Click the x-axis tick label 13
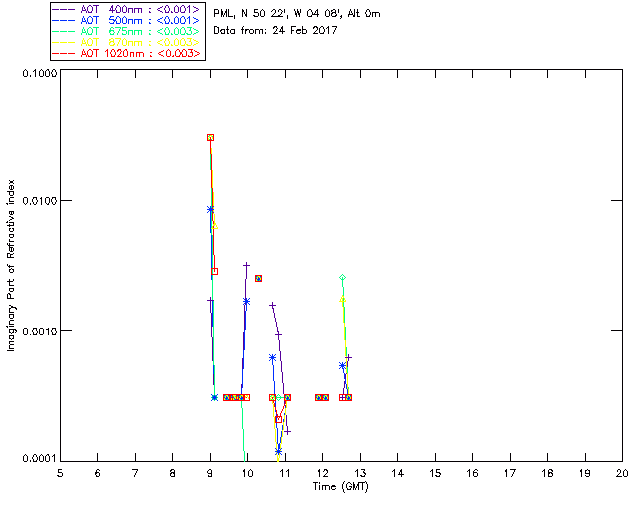 [x=360, y=473]
